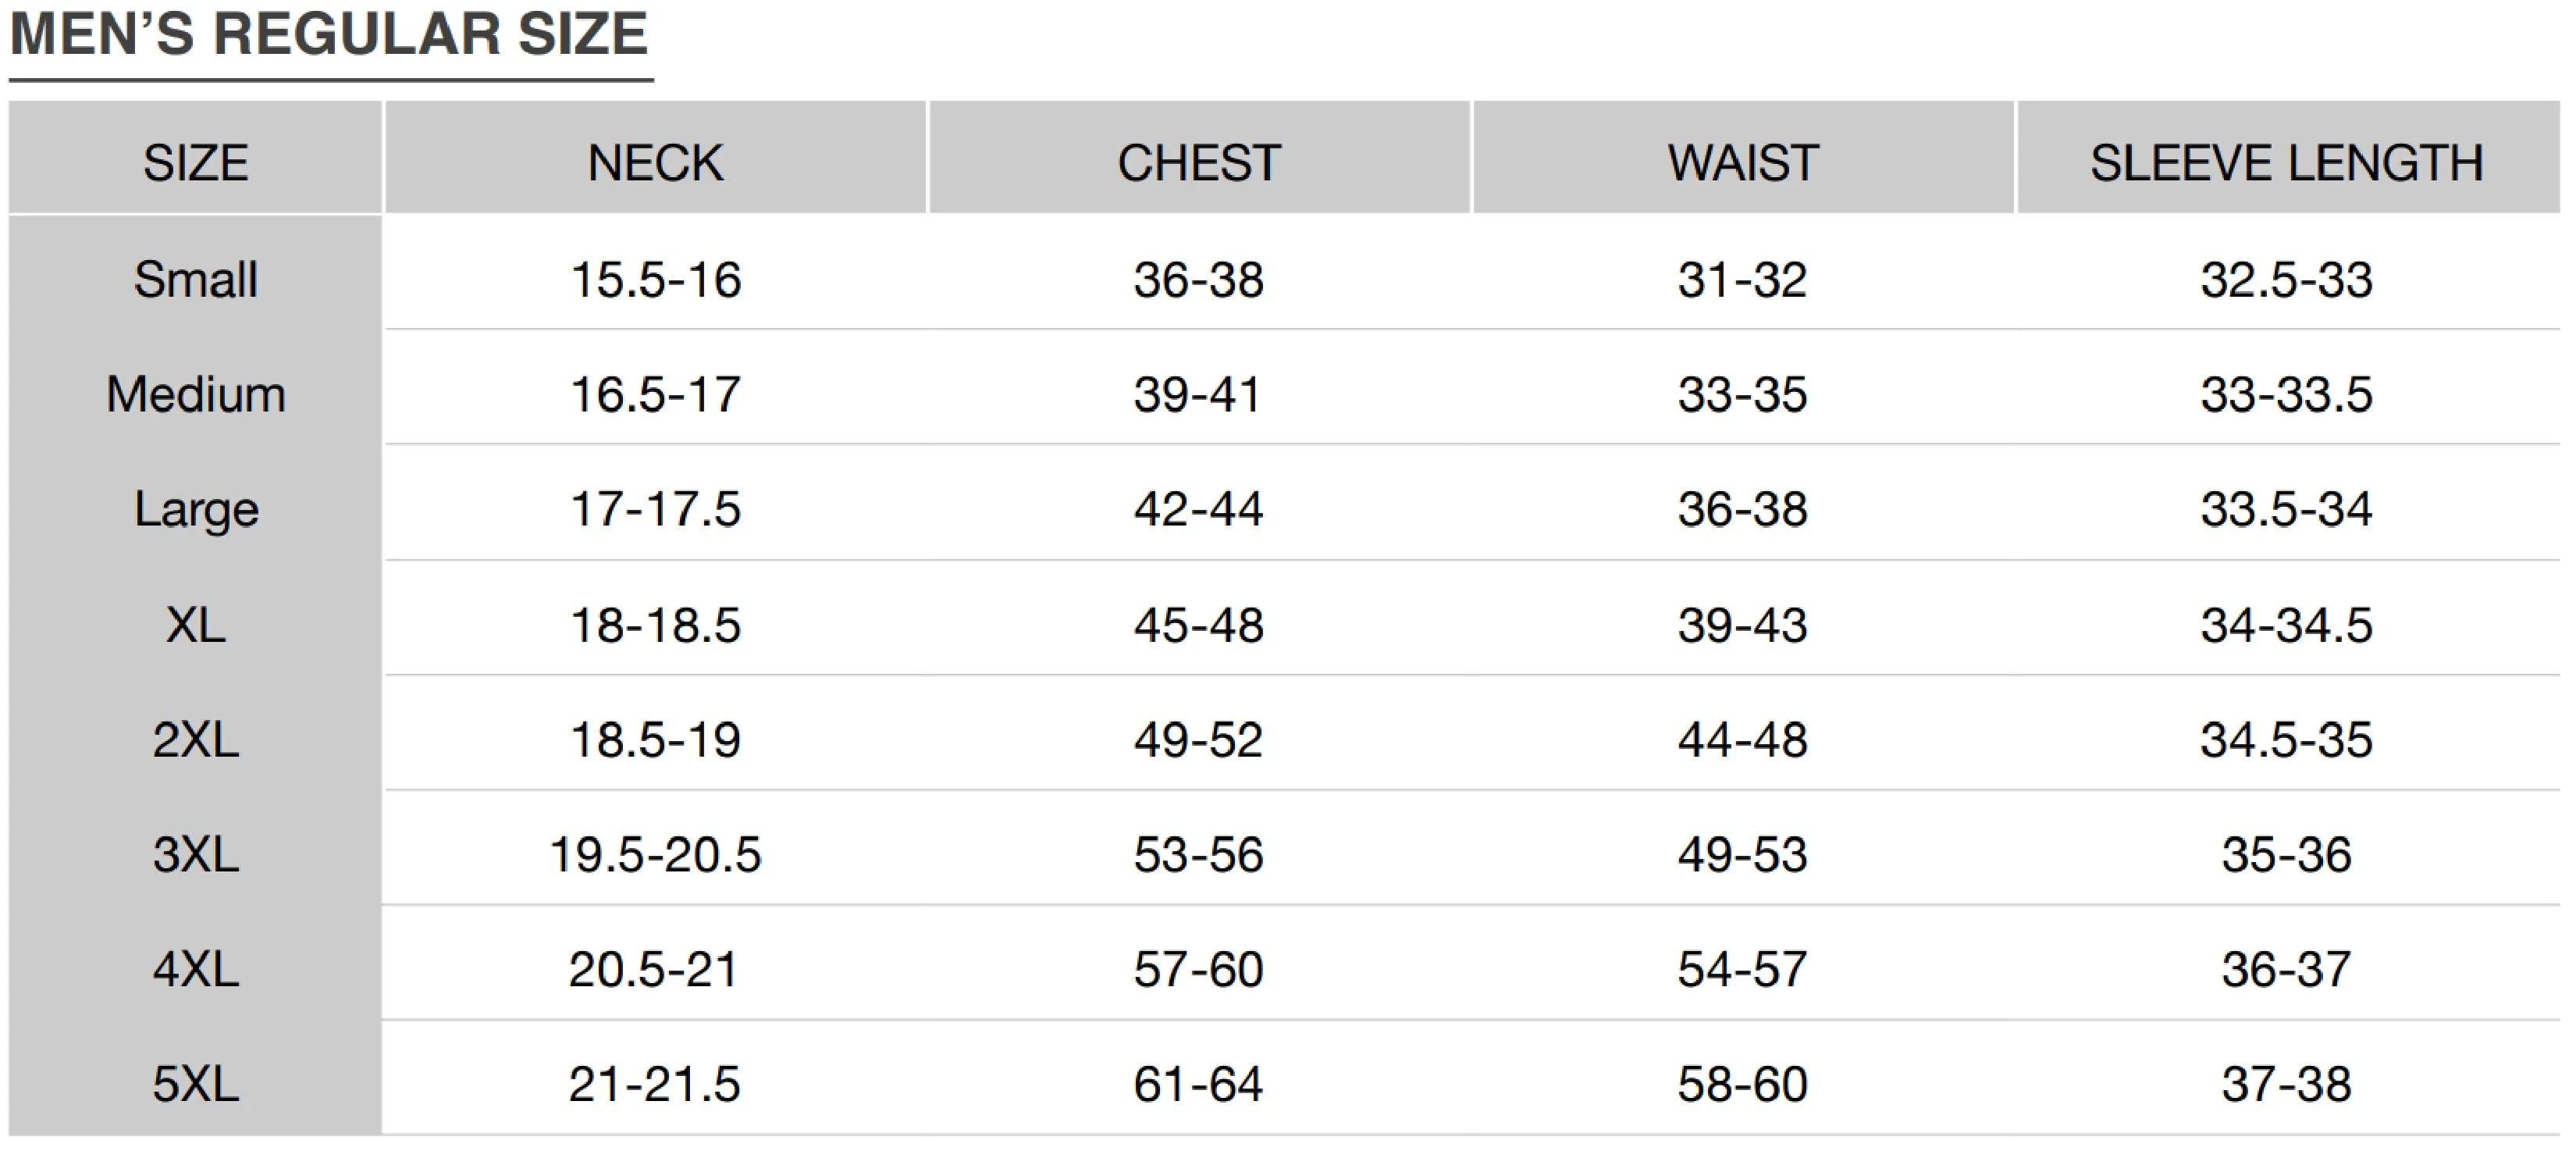The width and height of the screenshot is (2576, 1151).
Task: Click the Small size row label
Action: [x=195, y=279]
